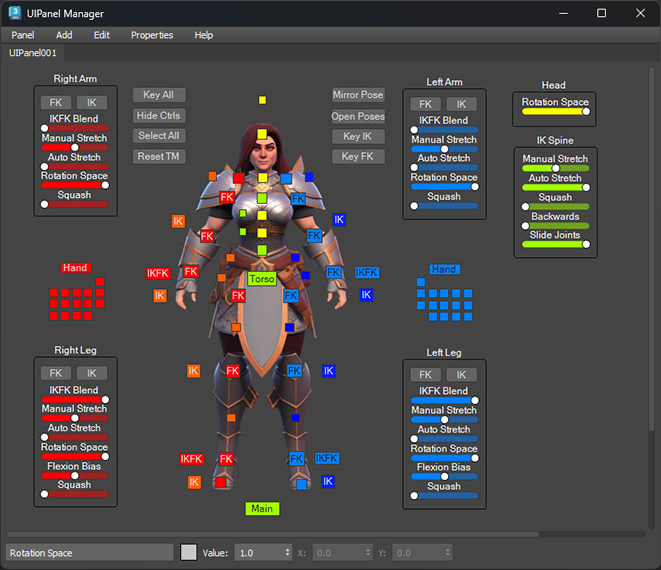The image size is (661, 570).
Task: Switch Right Leg to IK mode
Action: [92, 373]
